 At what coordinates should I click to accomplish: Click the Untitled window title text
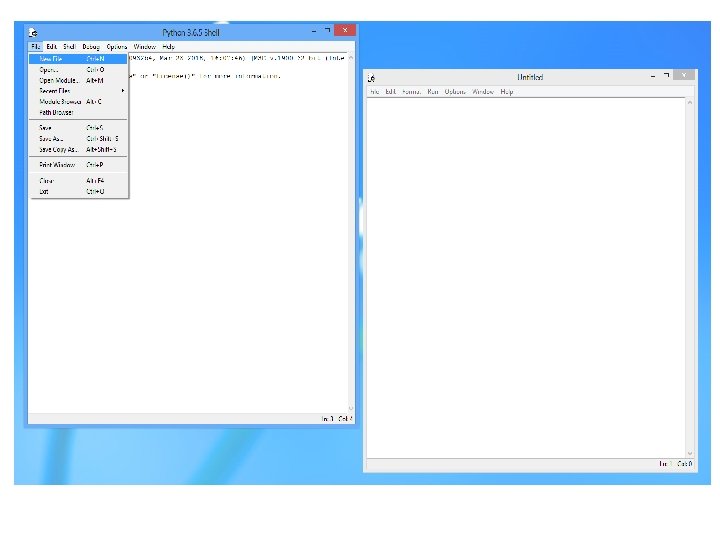530,77
